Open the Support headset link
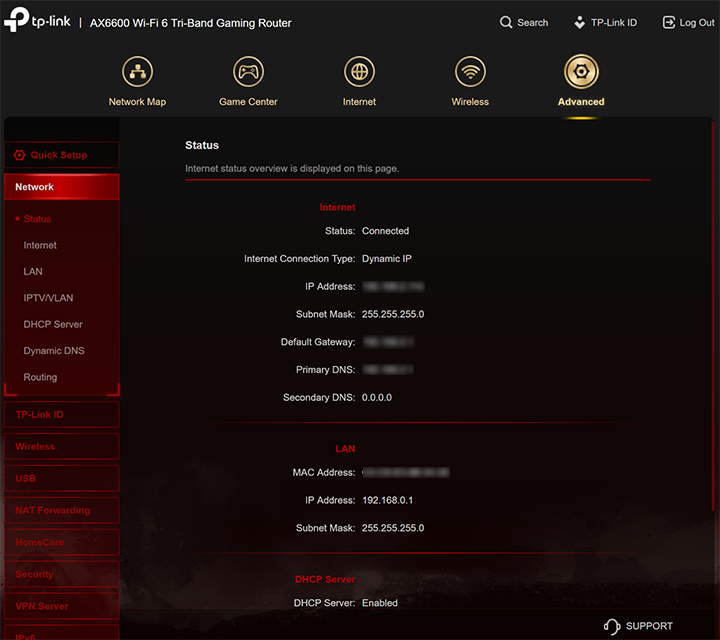The width and height of the screenshot is (720, 640). (x=638, y=626)
